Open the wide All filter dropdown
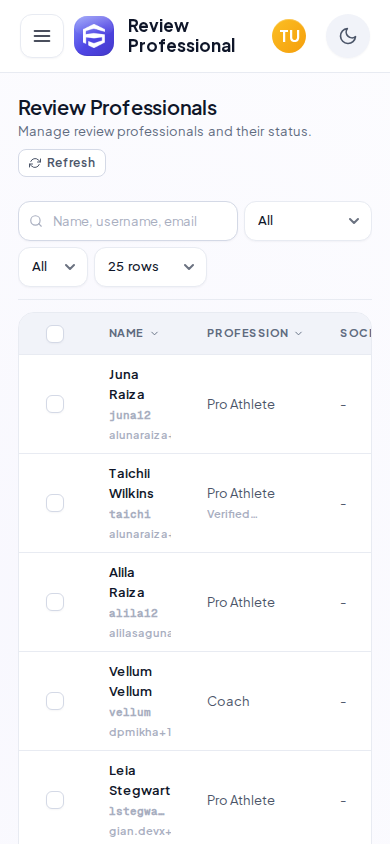 [308, 221]
